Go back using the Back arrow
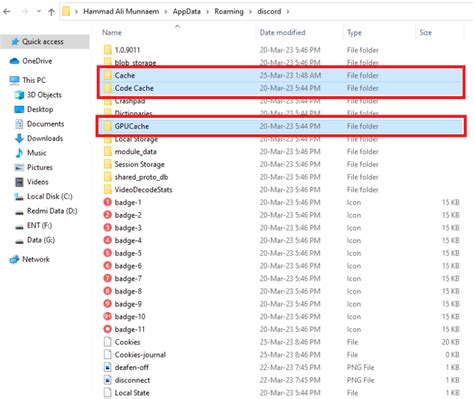Image resolution: width=474 pixels, height=399 pixels. pyautogui.click(x=7, y=12)
